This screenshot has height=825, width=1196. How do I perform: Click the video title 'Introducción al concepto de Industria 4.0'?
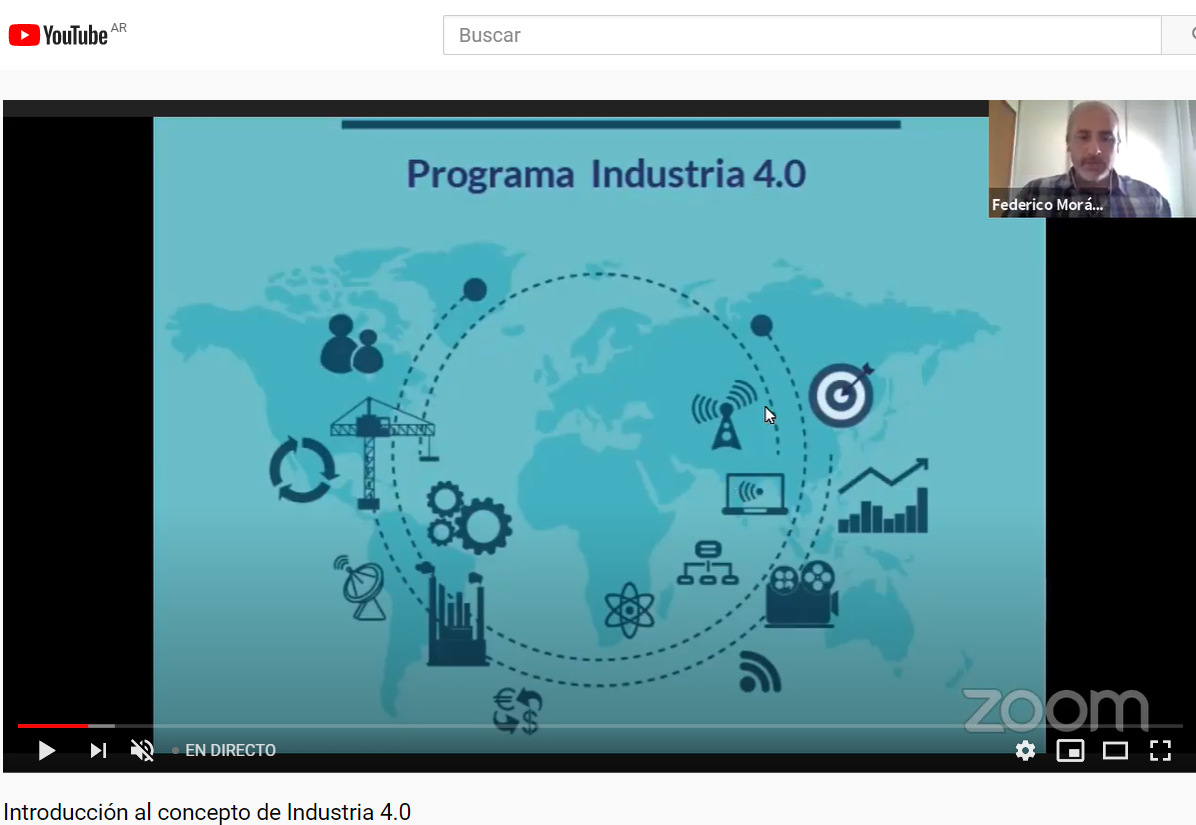[207, 812]
